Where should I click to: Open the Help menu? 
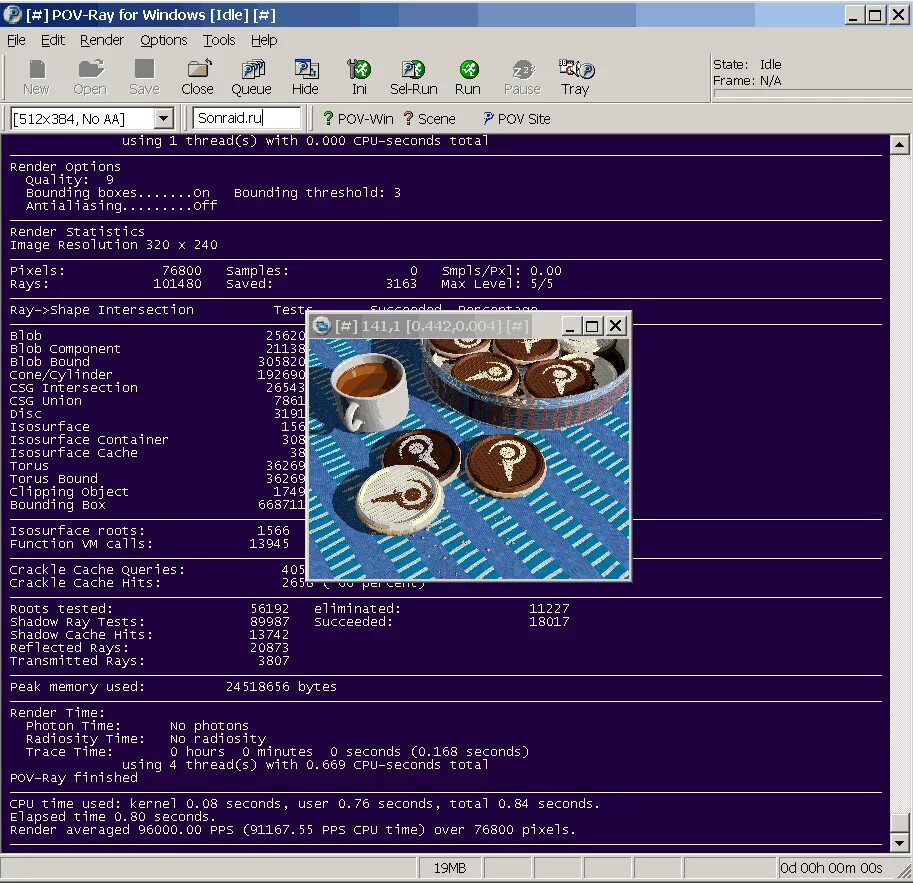264,40
